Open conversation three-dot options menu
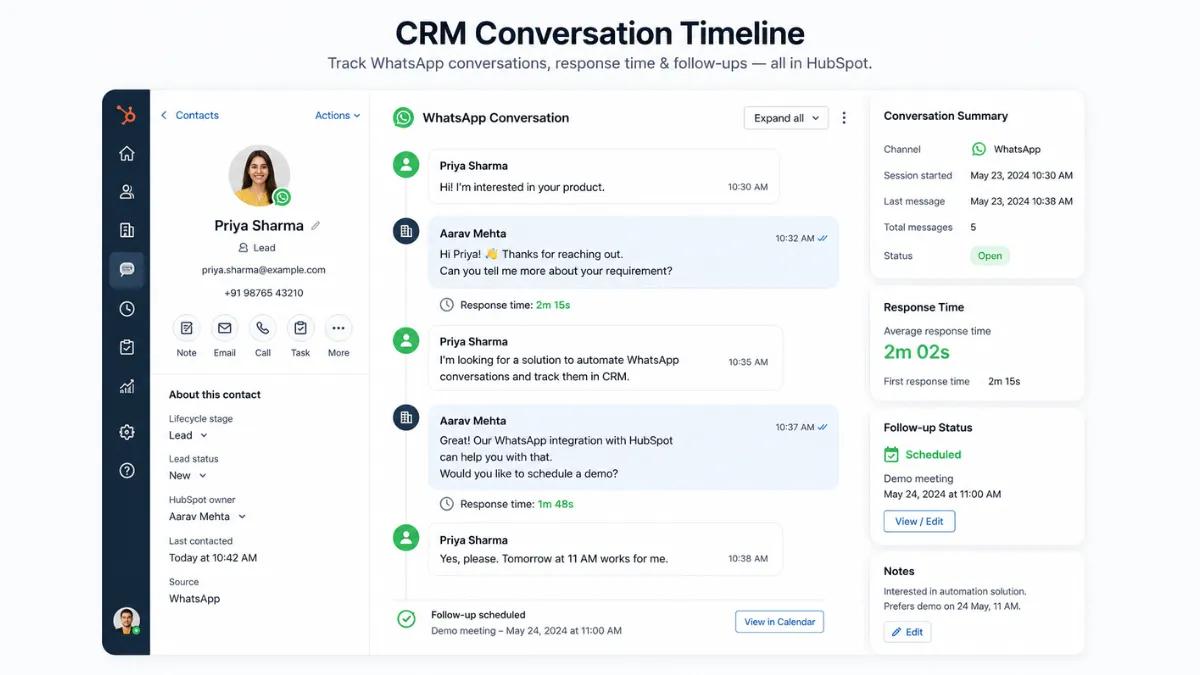Image resolution: width=1200 pixels, height=675 pixels. (x=844, y=118)
